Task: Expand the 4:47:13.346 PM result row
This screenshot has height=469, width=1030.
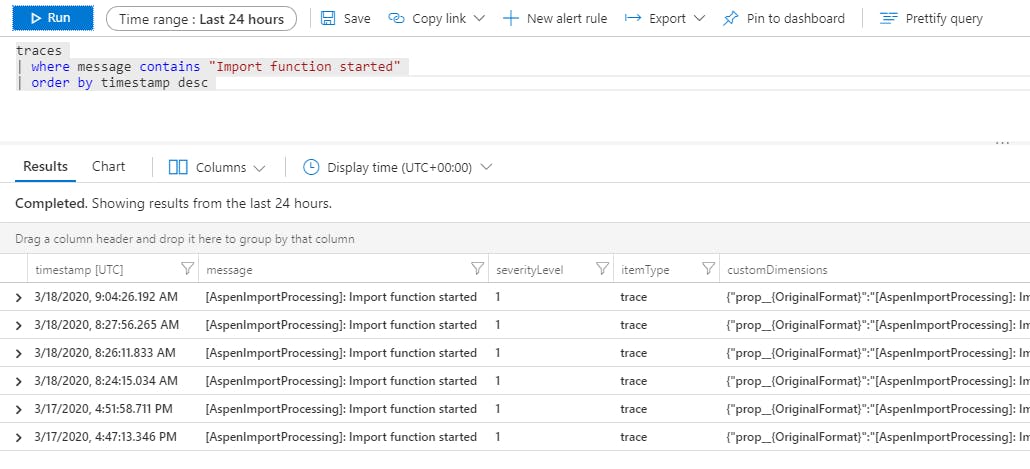Action: 18,437
